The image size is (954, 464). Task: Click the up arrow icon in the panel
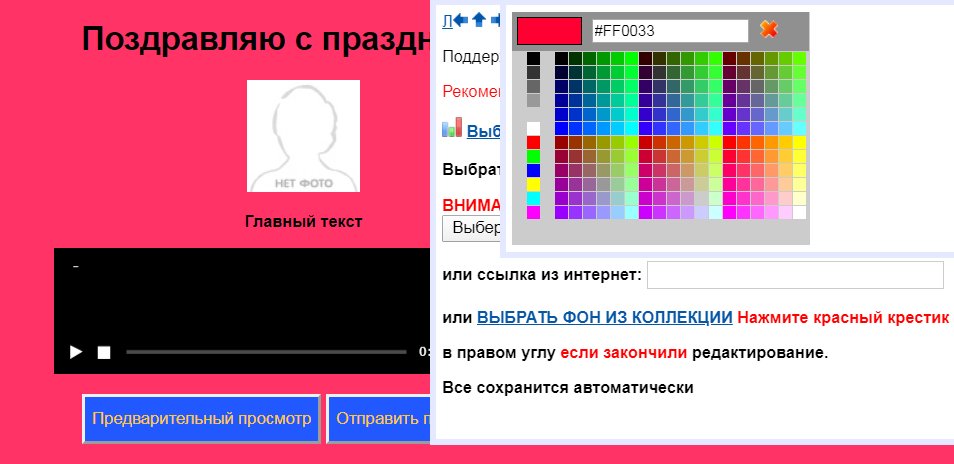click(x=479, y=19)
